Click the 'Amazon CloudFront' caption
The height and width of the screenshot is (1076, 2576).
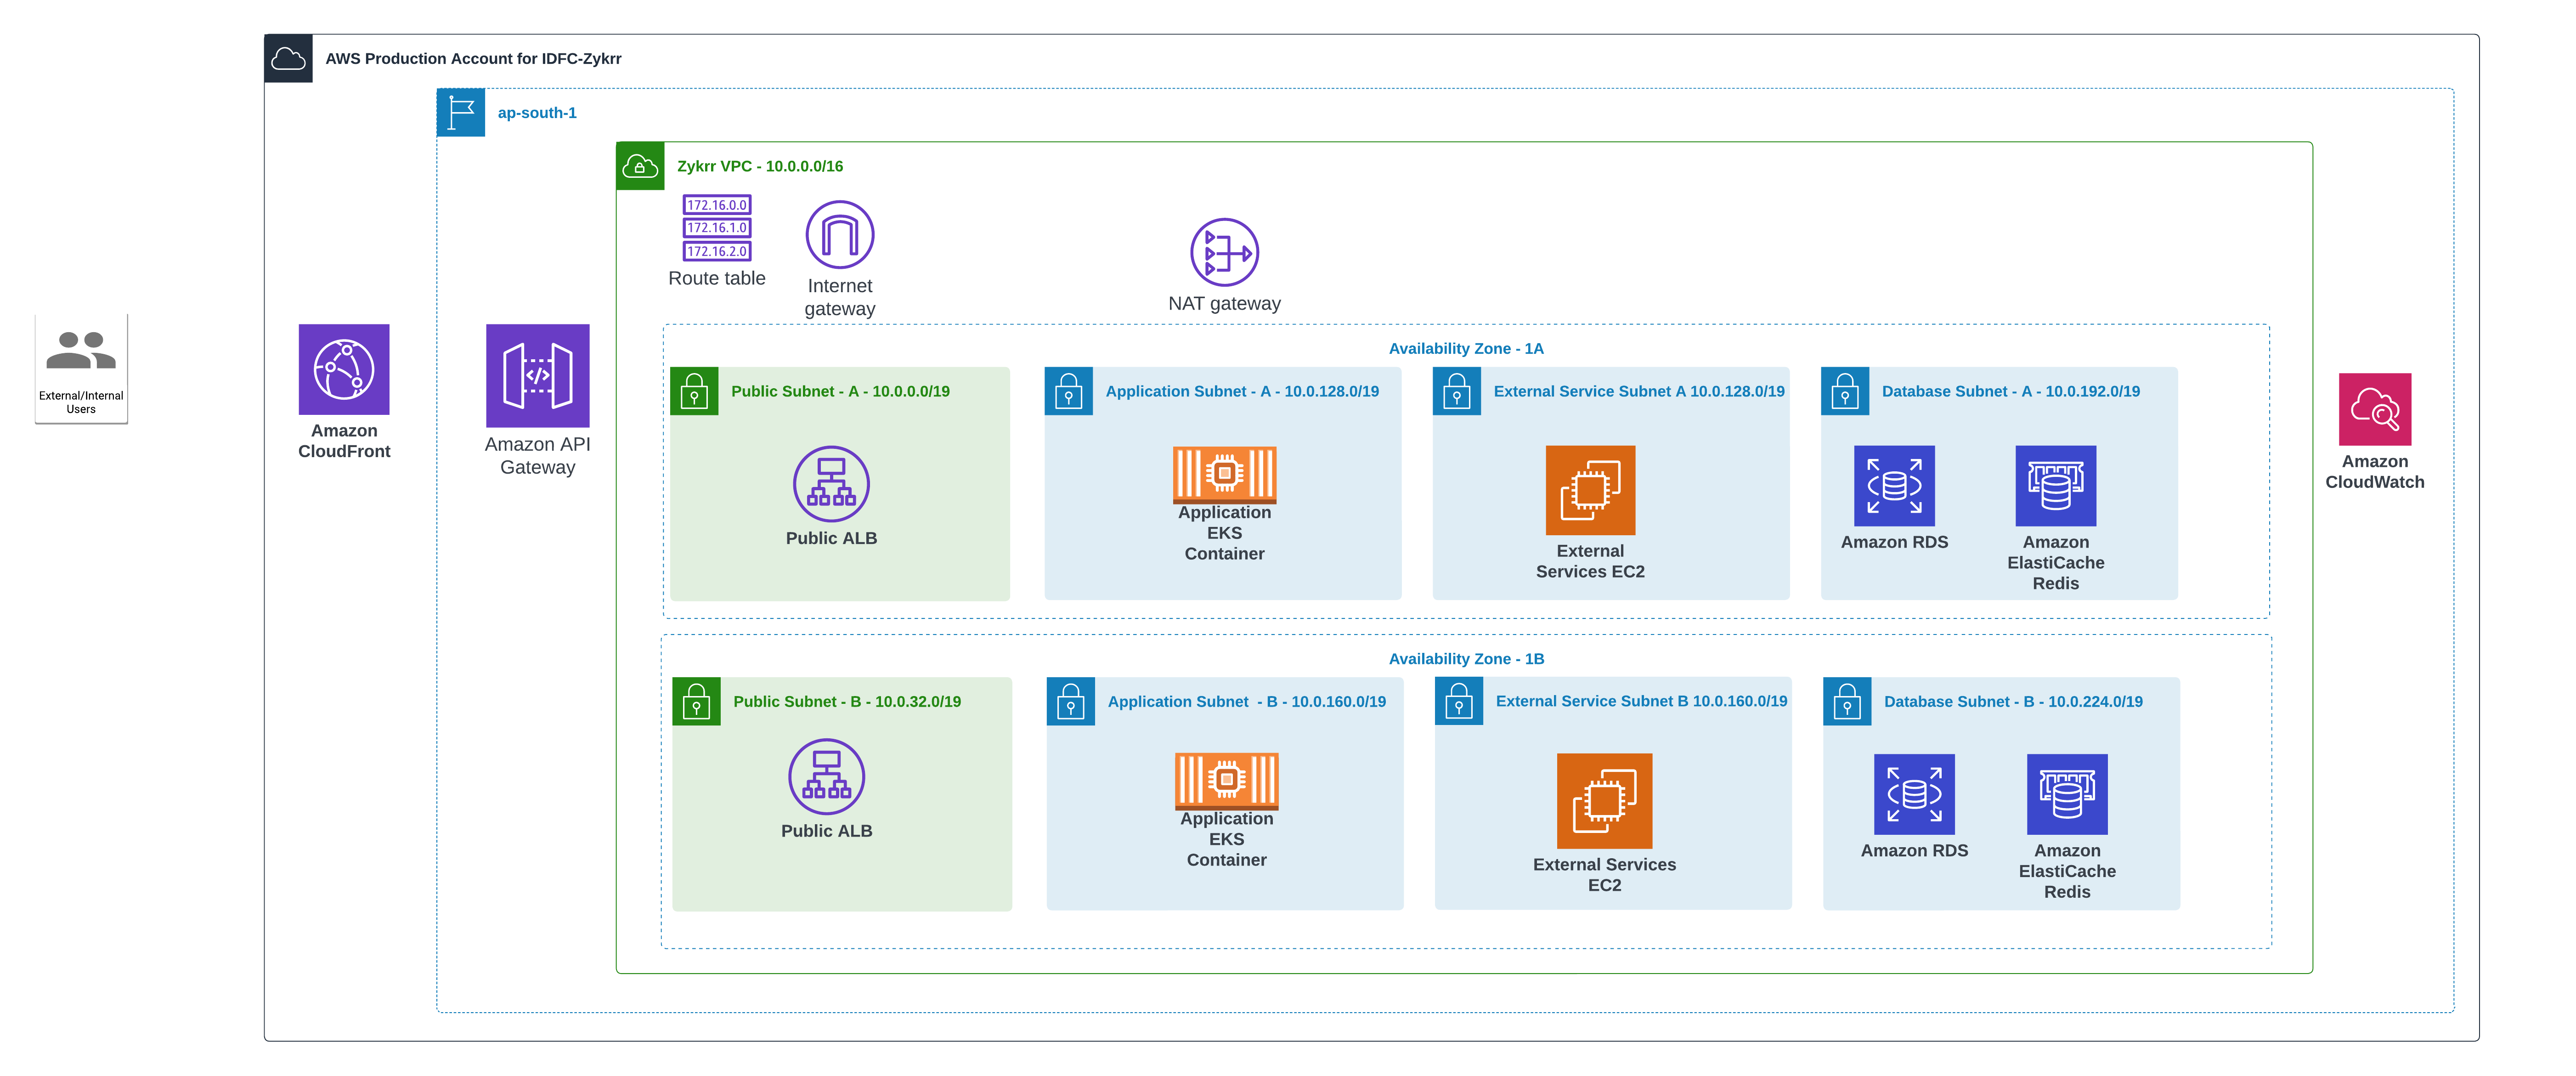point(344,441)
